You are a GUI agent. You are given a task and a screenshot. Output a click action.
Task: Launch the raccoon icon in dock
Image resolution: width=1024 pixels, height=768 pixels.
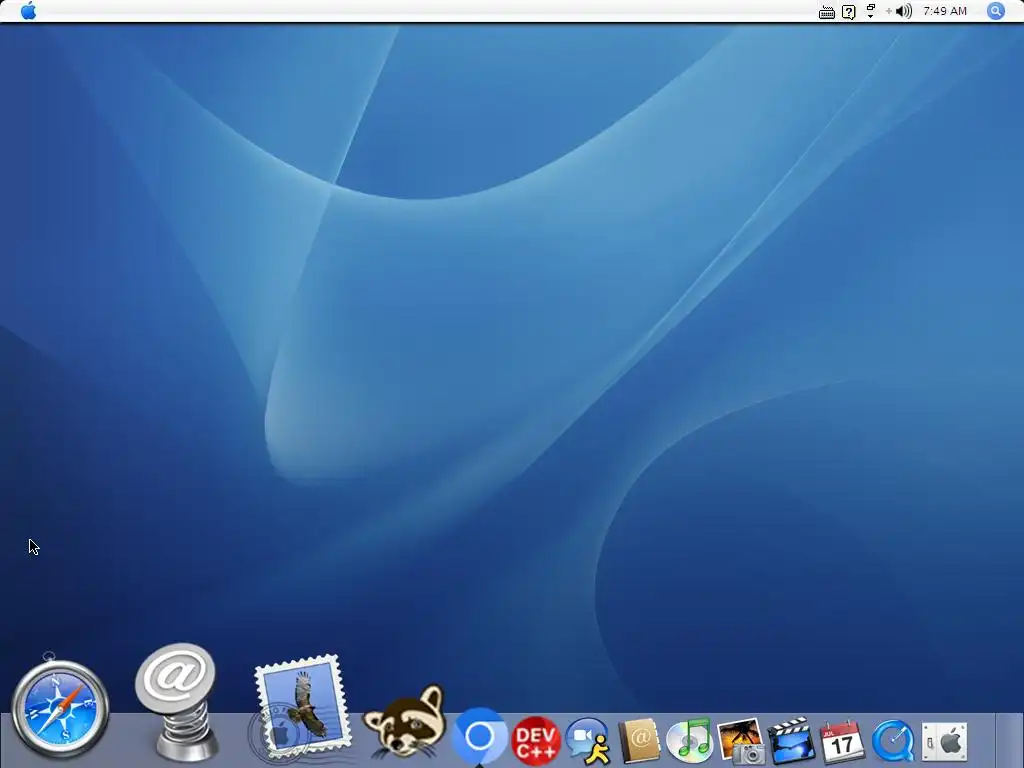pos(405,722)
